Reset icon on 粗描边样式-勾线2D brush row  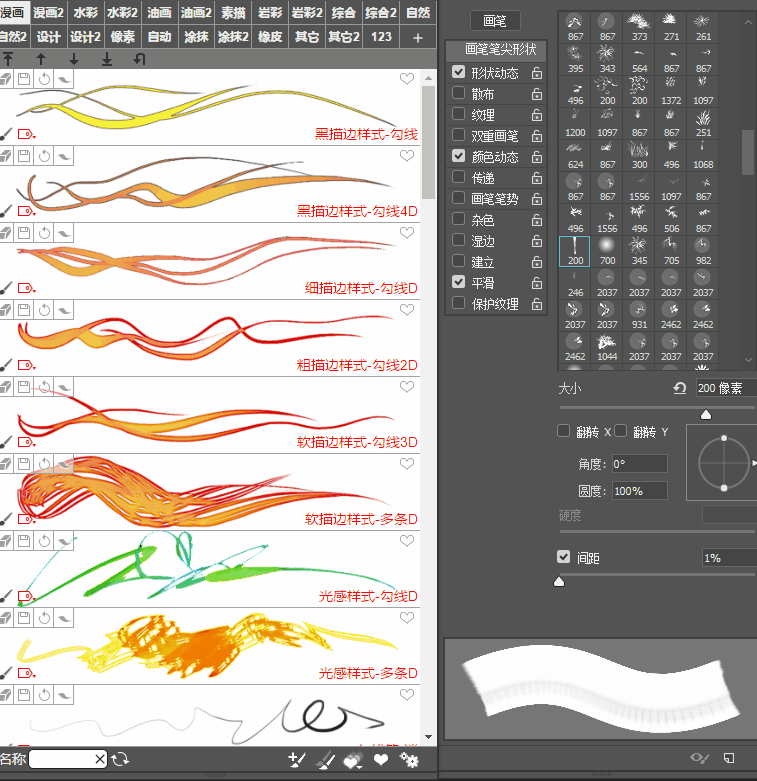click(x=44, y=310)
